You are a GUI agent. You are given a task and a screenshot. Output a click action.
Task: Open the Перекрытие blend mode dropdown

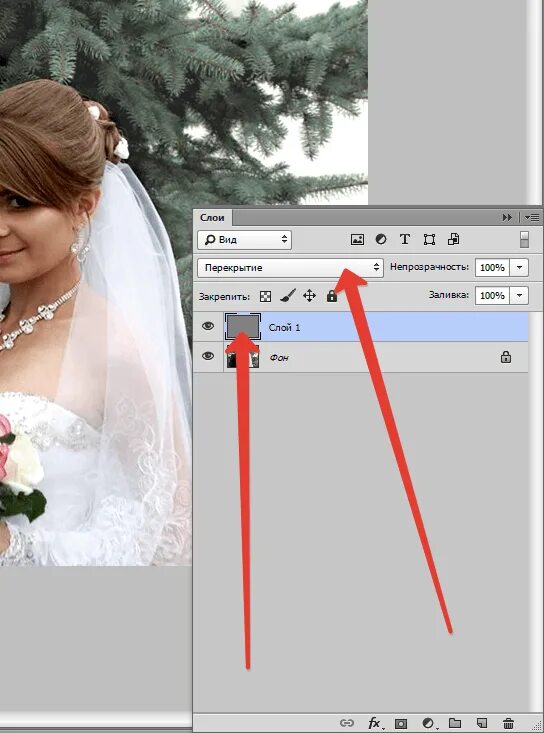[290, 268]
